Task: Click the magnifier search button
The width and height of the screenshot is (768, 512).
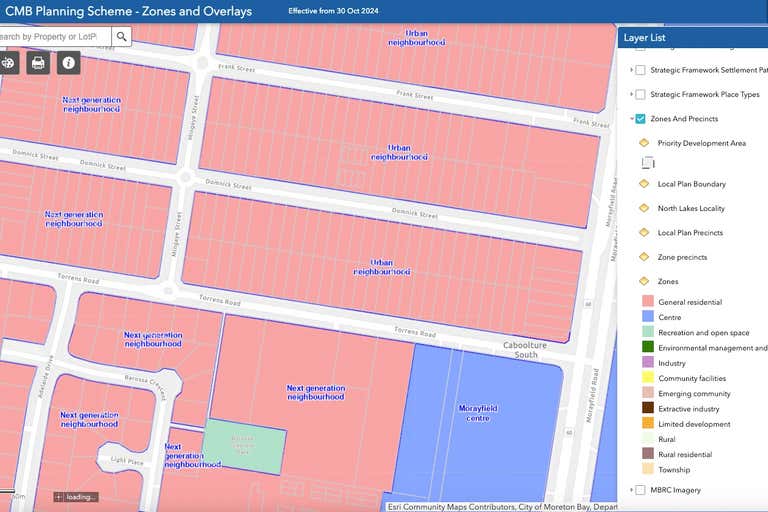Action: click(121, 37)
